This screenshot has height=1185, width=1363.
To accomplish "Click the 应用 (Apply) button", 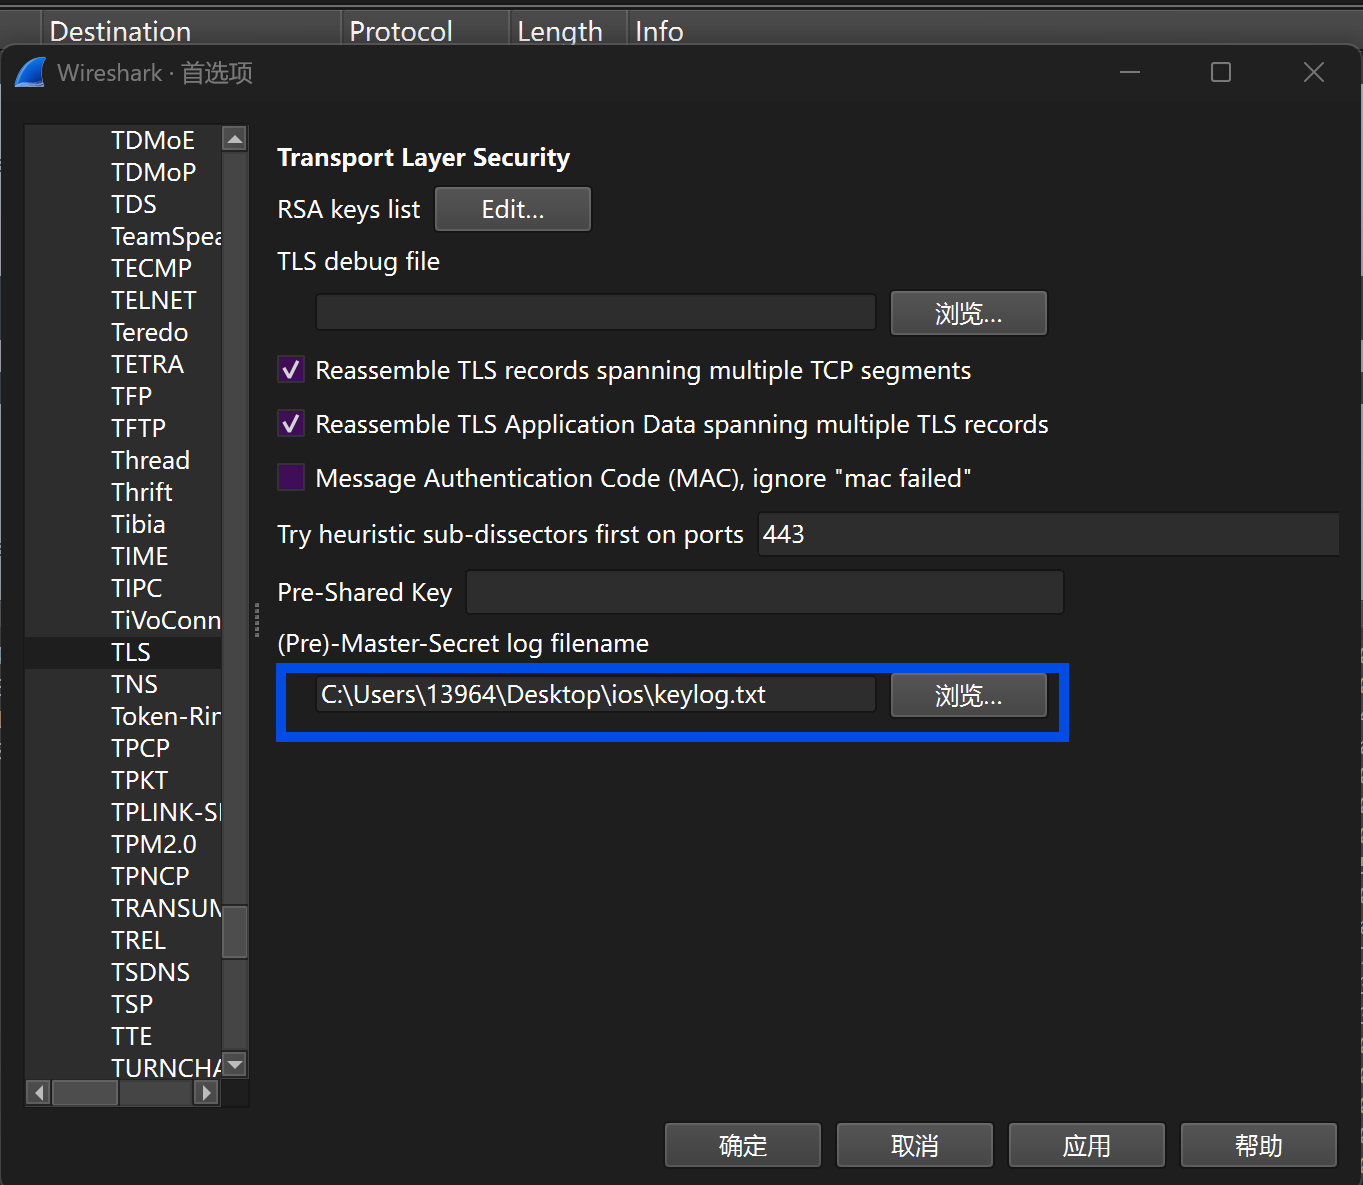I will click(x=1087, y=1145).
